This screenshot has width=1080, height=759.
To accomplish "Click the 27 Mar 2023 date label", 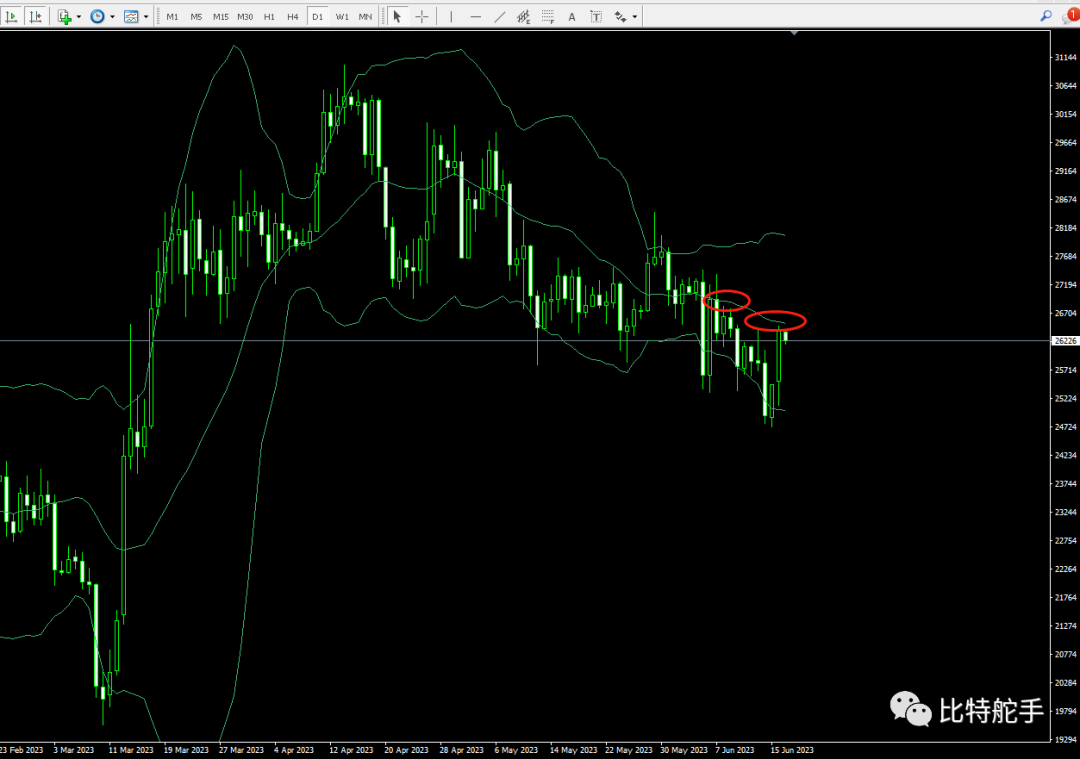I will [241, 750].
